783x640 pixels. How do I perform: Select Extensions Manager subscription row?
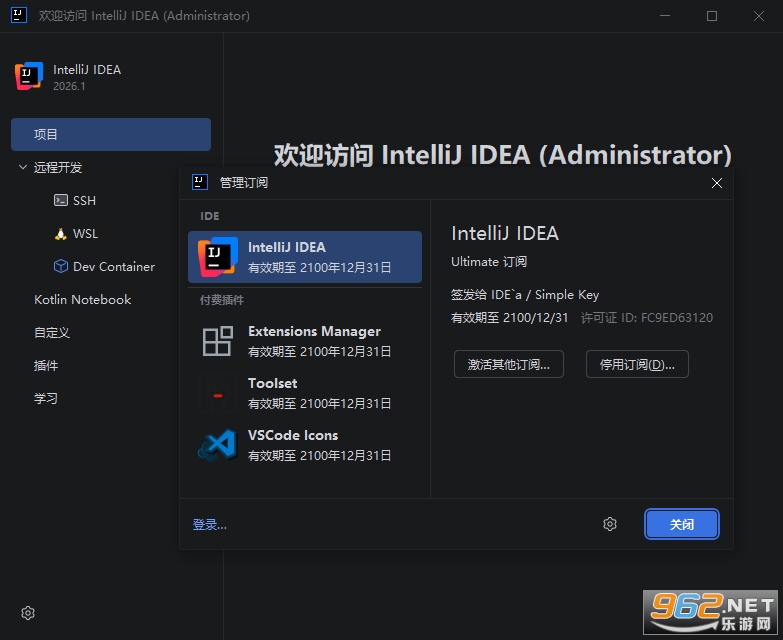pos(305,341)
